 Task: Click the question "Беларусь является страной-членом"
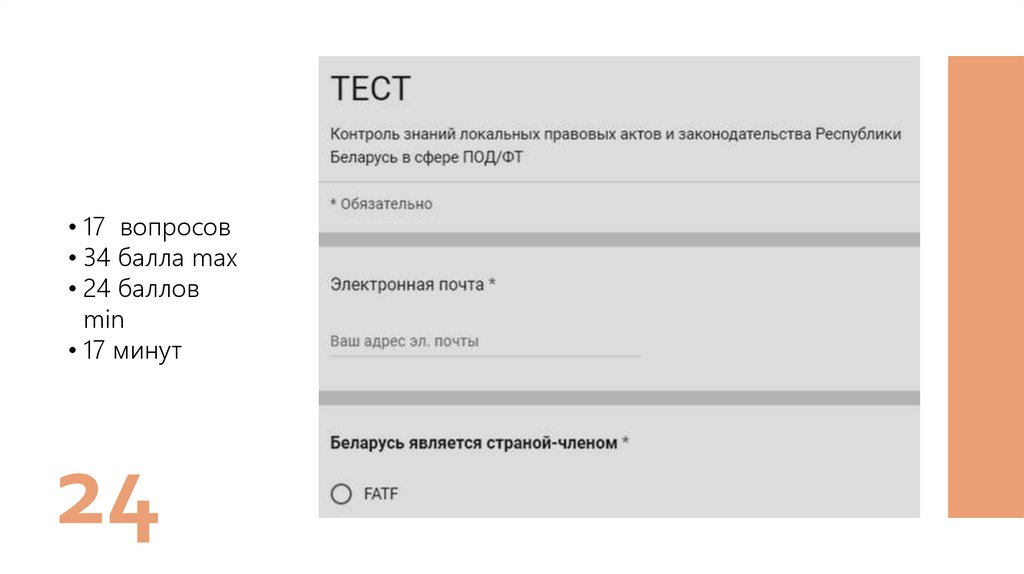(473, 443)
